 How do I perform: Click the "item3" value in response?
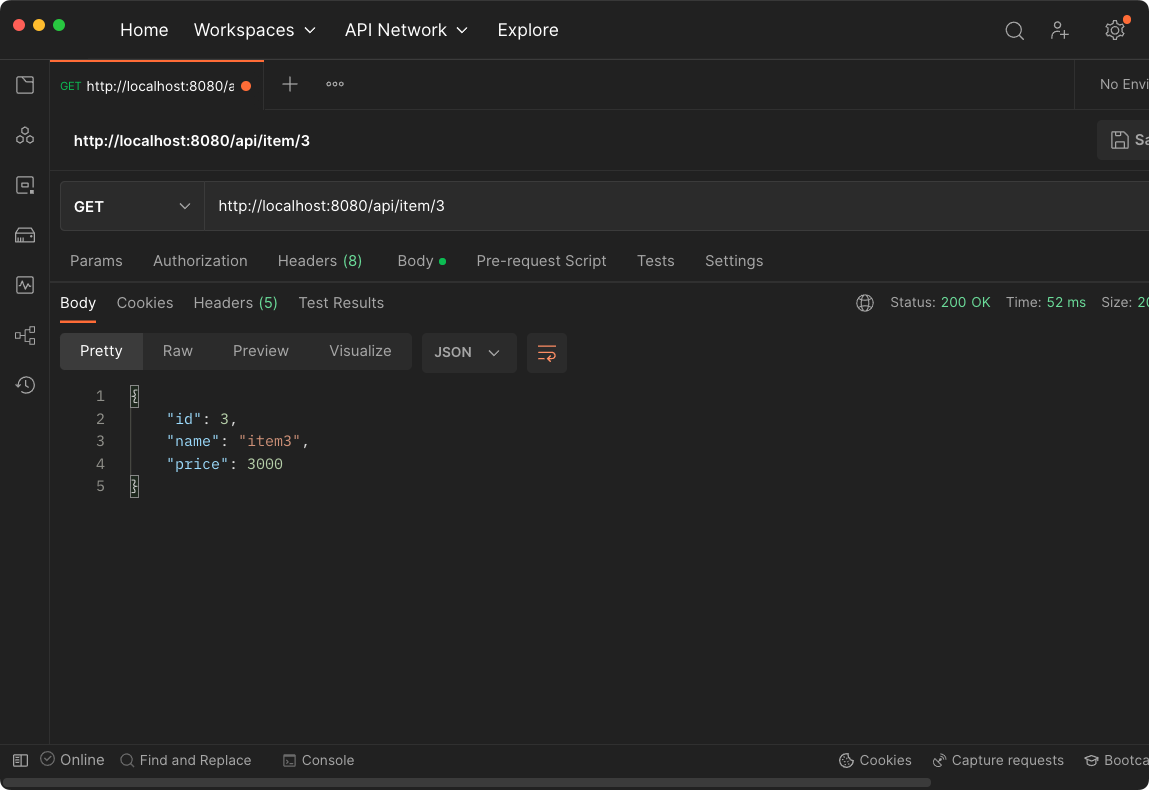click(x=269, y=441)
